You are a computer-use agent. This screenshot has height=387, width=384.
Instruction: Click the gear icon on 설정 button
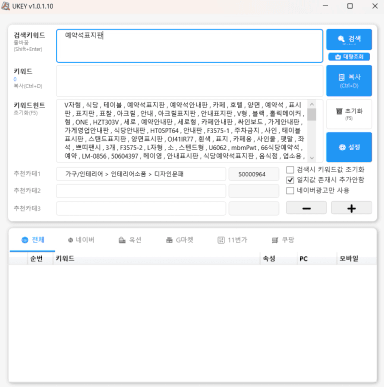(342, 147)
